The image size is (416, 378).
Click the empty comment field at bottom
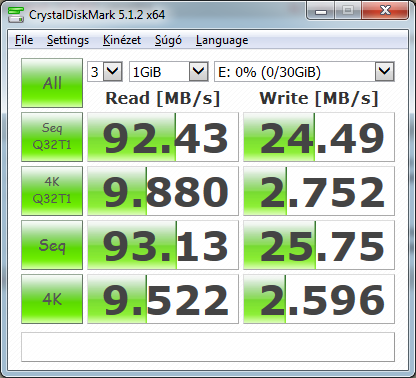[x=208, y=347]
